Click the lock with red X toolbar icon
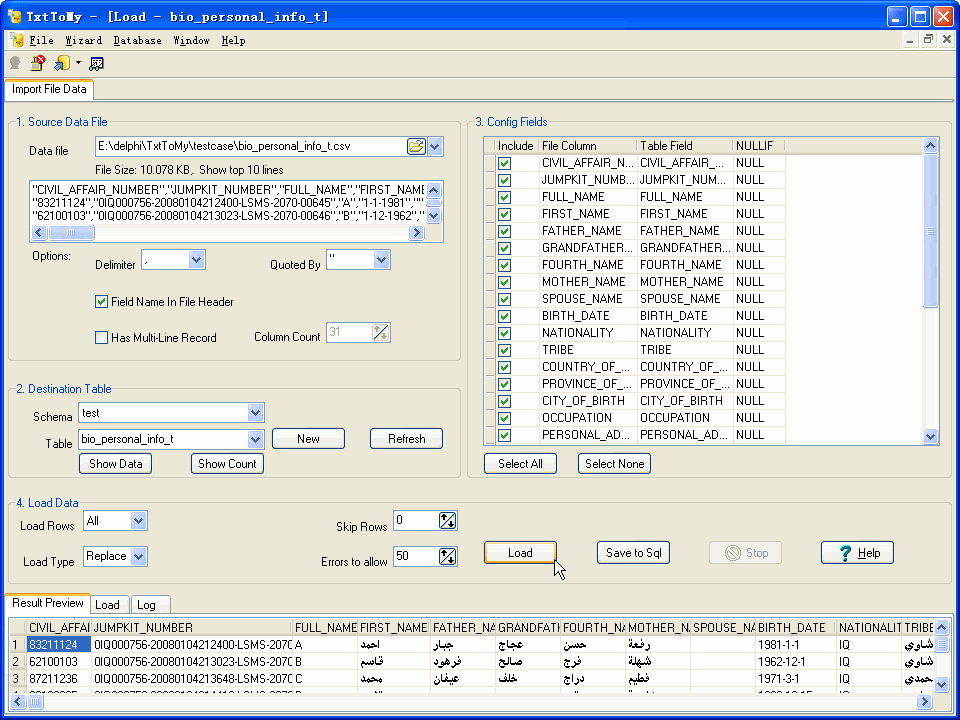960x720 pixels. pyautogui.click(x=38, y=63)
